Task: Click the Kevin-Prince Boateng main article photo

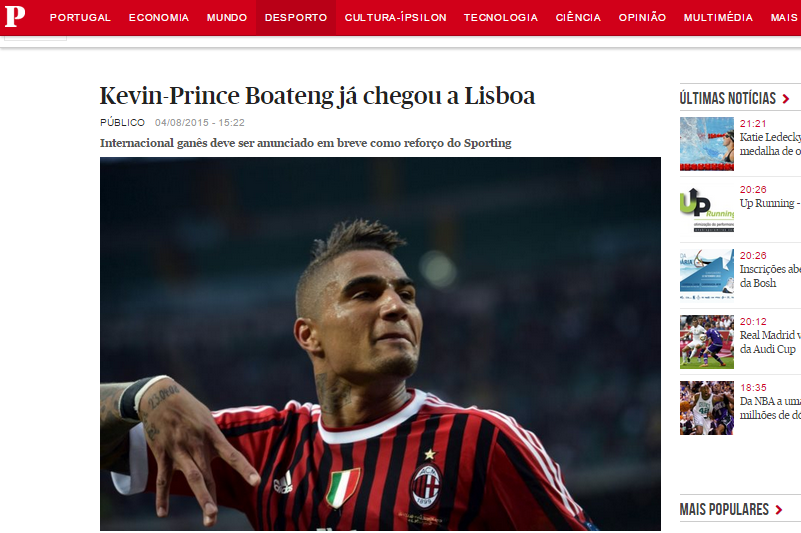Action: coord(380,344)
